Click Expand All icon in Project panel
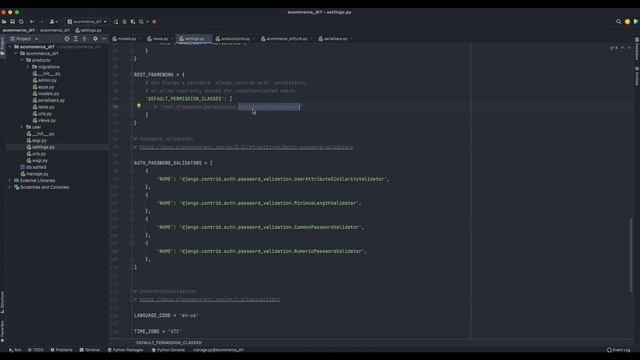The height and width of the screenshot is (360, 640). [76, 39]
